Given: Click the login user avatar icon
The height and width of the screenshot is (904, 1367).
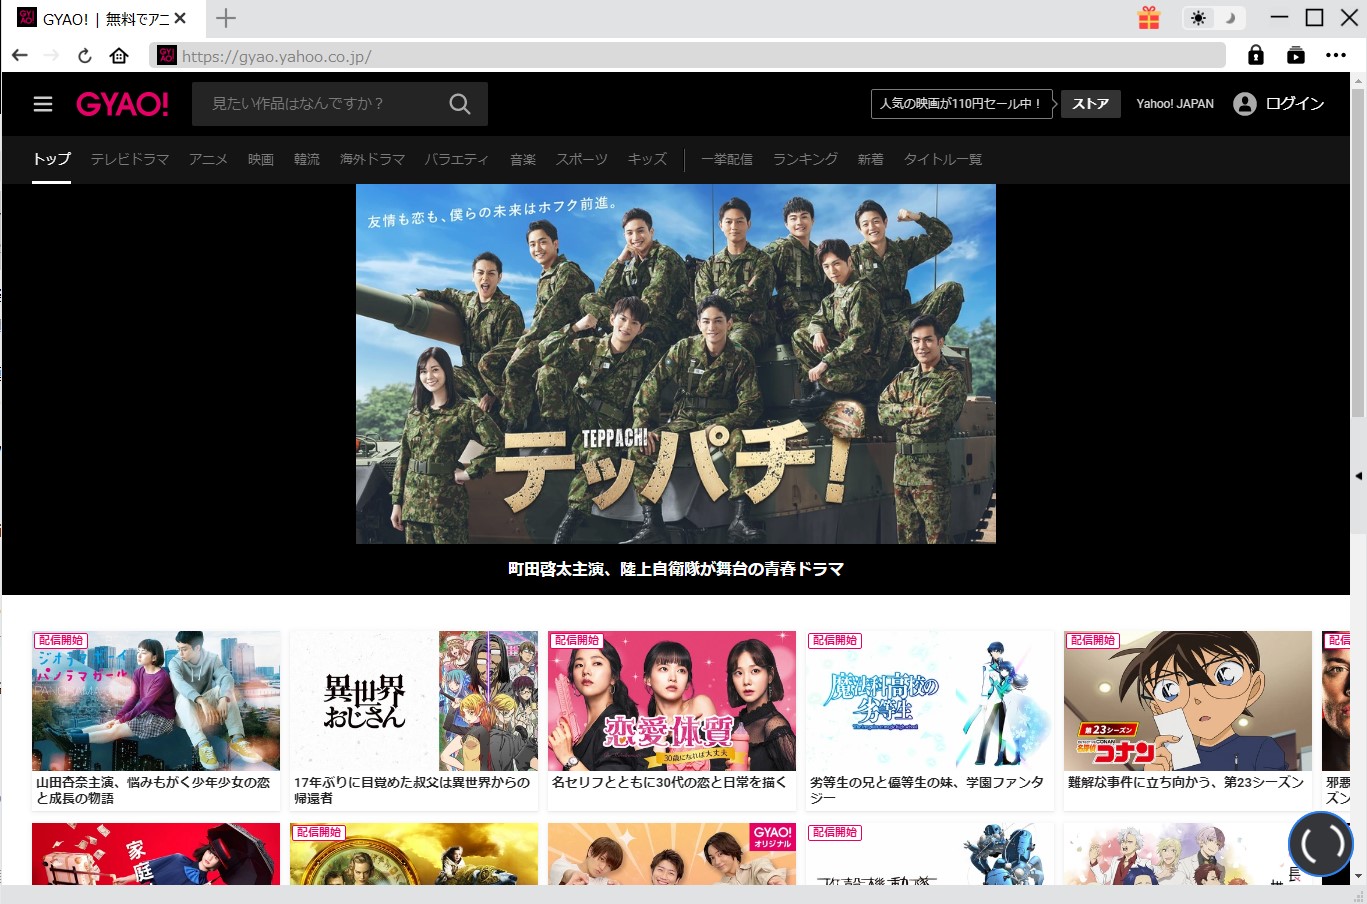Looking at the screenshot, I should pyautogui.click(x=1245, y=104).
